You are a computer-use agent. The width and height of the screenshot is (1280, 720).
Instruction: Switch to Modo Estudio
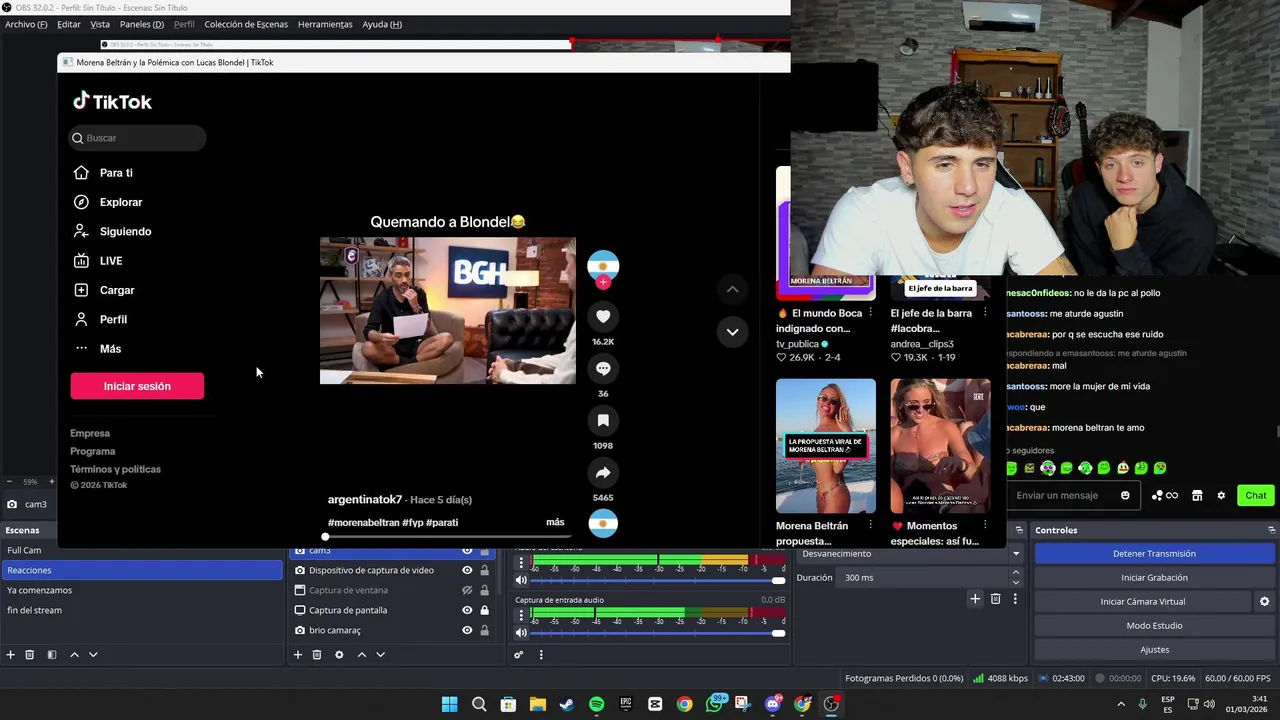click(1154, 626)
